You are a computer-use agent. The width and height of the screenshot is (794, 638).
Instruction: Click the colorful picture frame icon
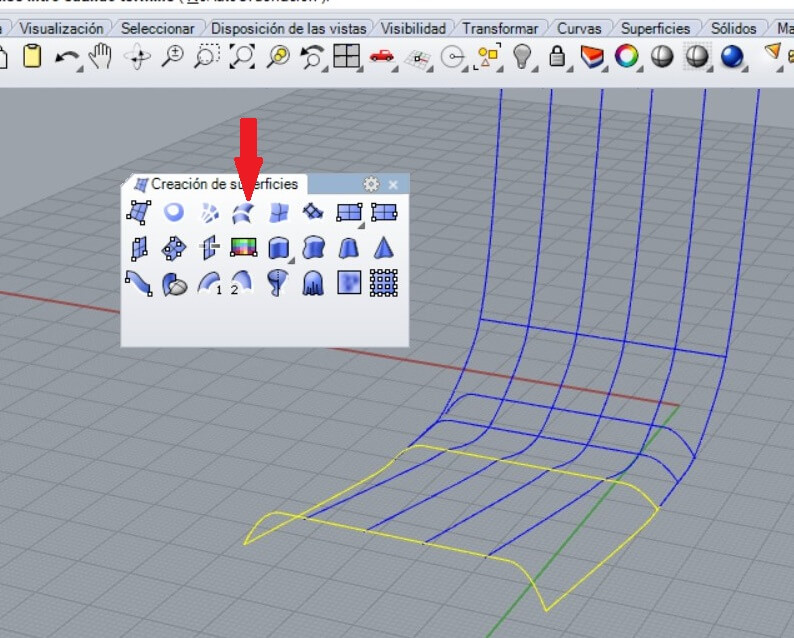click(243, 247)
